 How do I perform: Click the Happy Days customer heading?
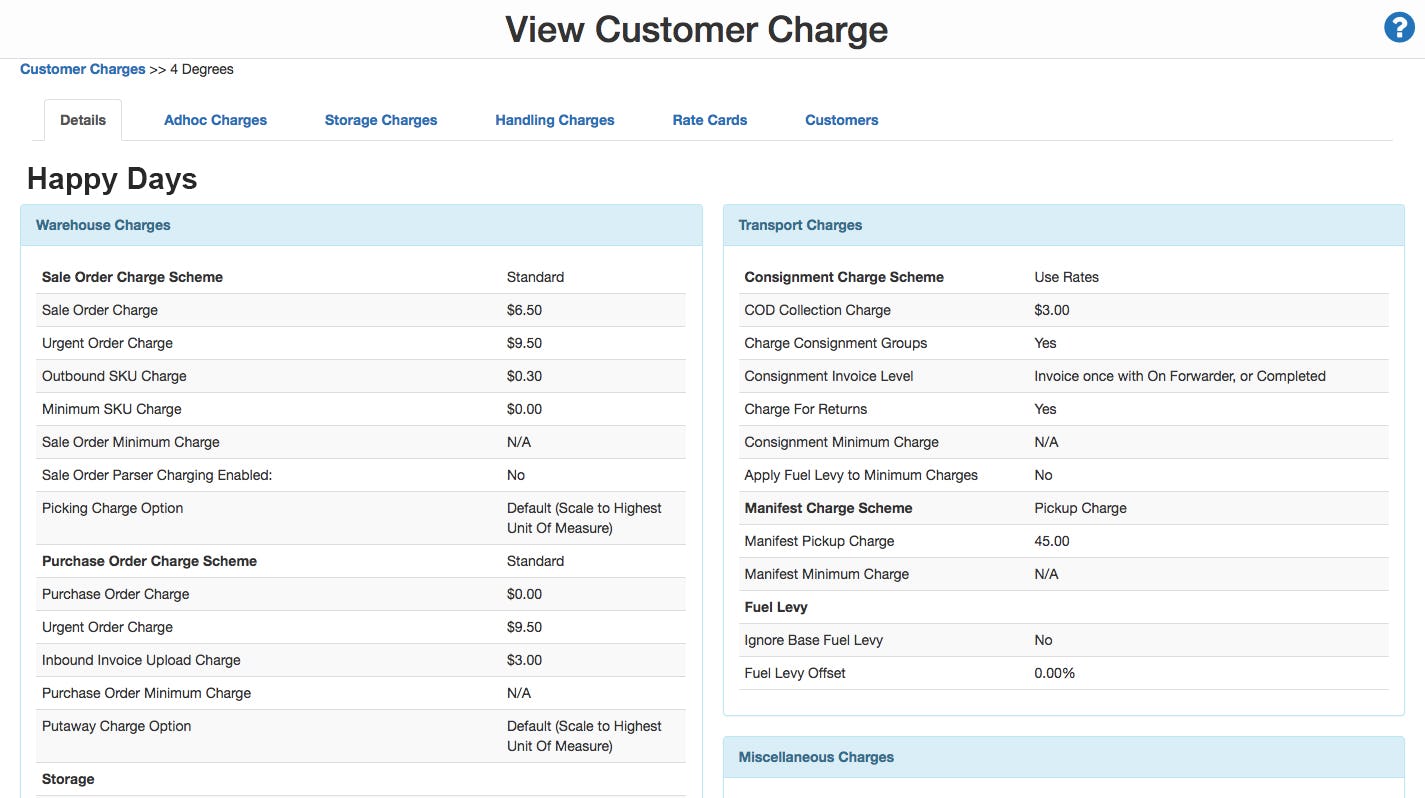point(110,178)
